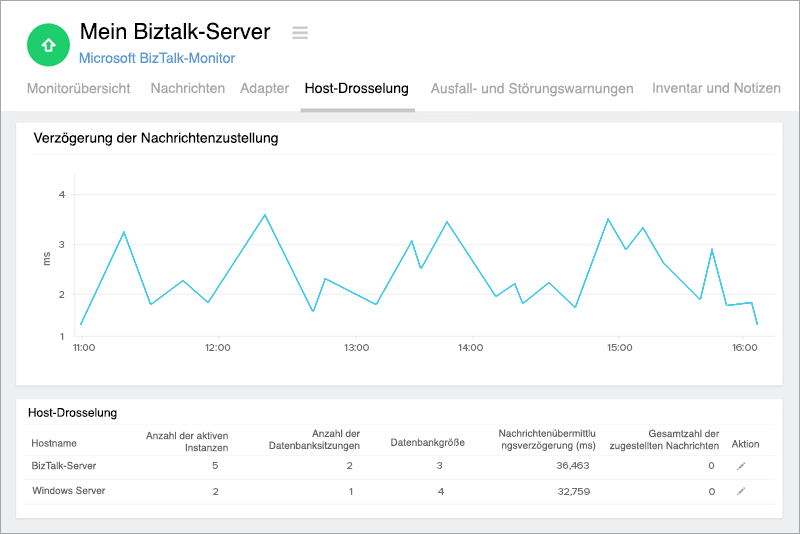Click the green up-arrow status icon
The image size is (800, 534).
46,44
